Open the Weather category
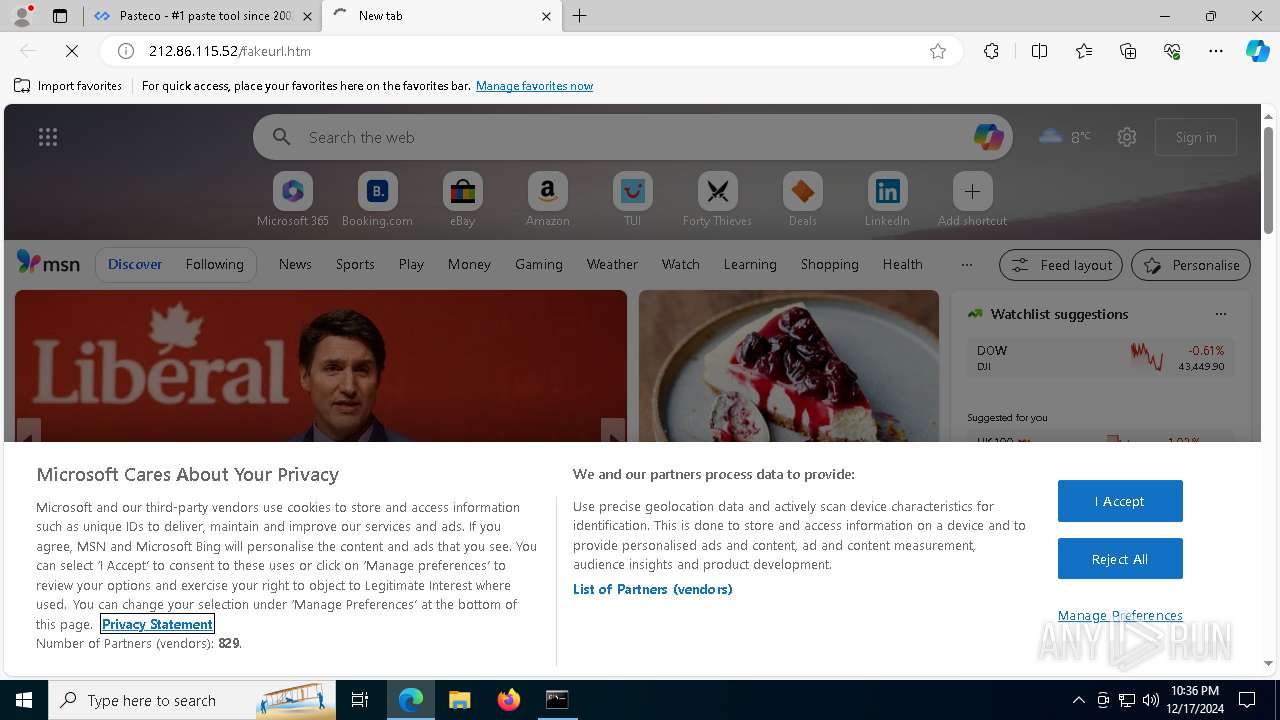 pos(612,264)
